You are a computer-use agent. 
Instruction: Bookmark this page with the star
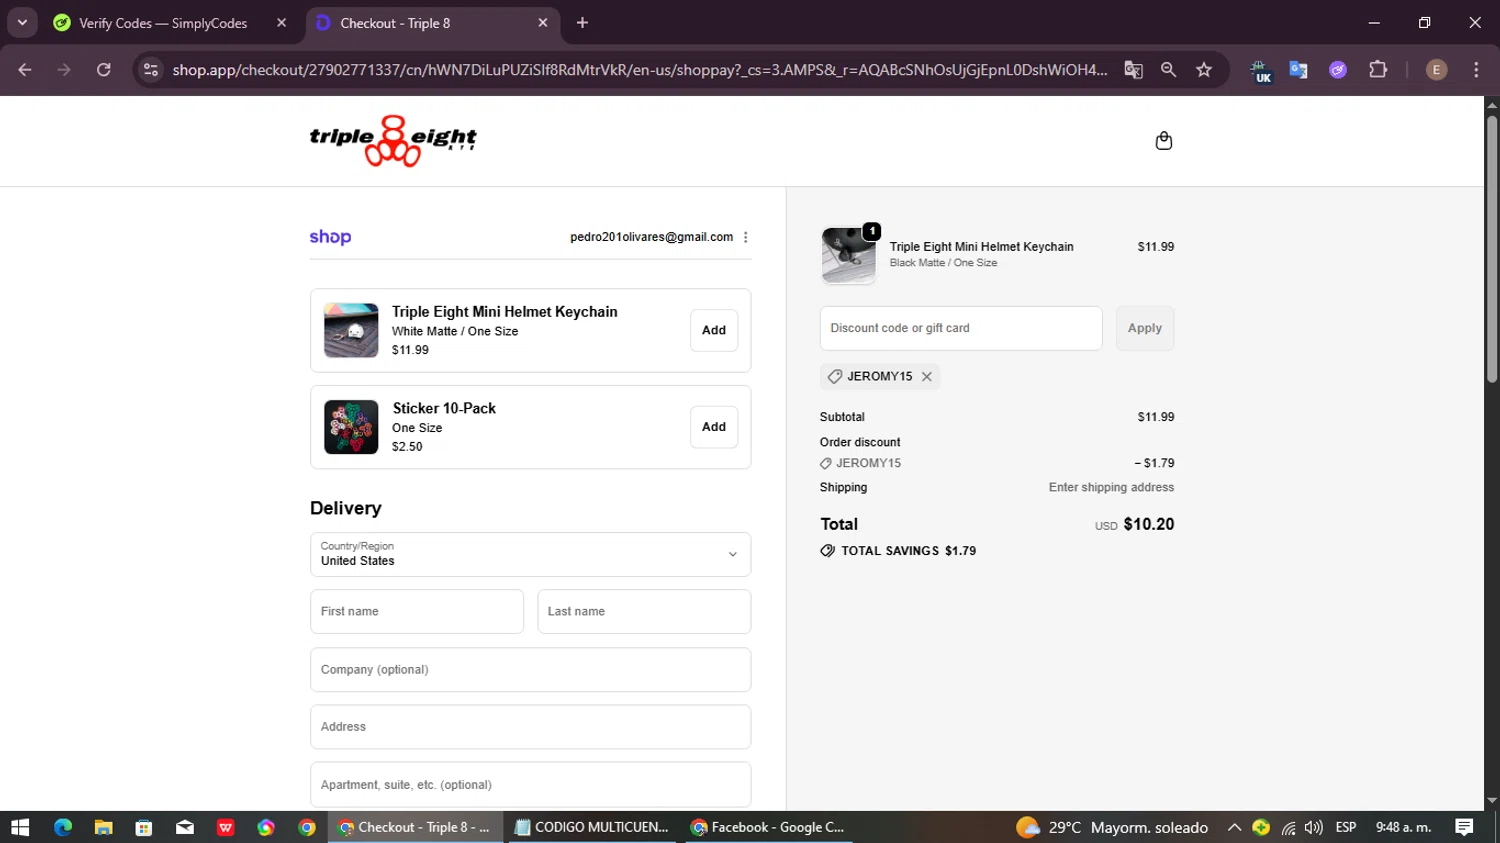click(x=1204, y=70)
